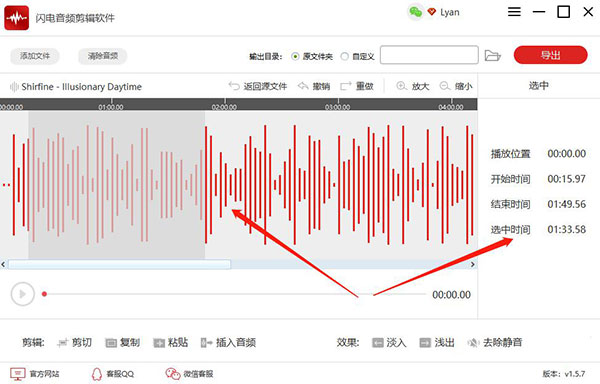Screen dimensions: 600x384
Task: Zoom out with the 缩小 magnifier icon
Action: click(445, 86)
